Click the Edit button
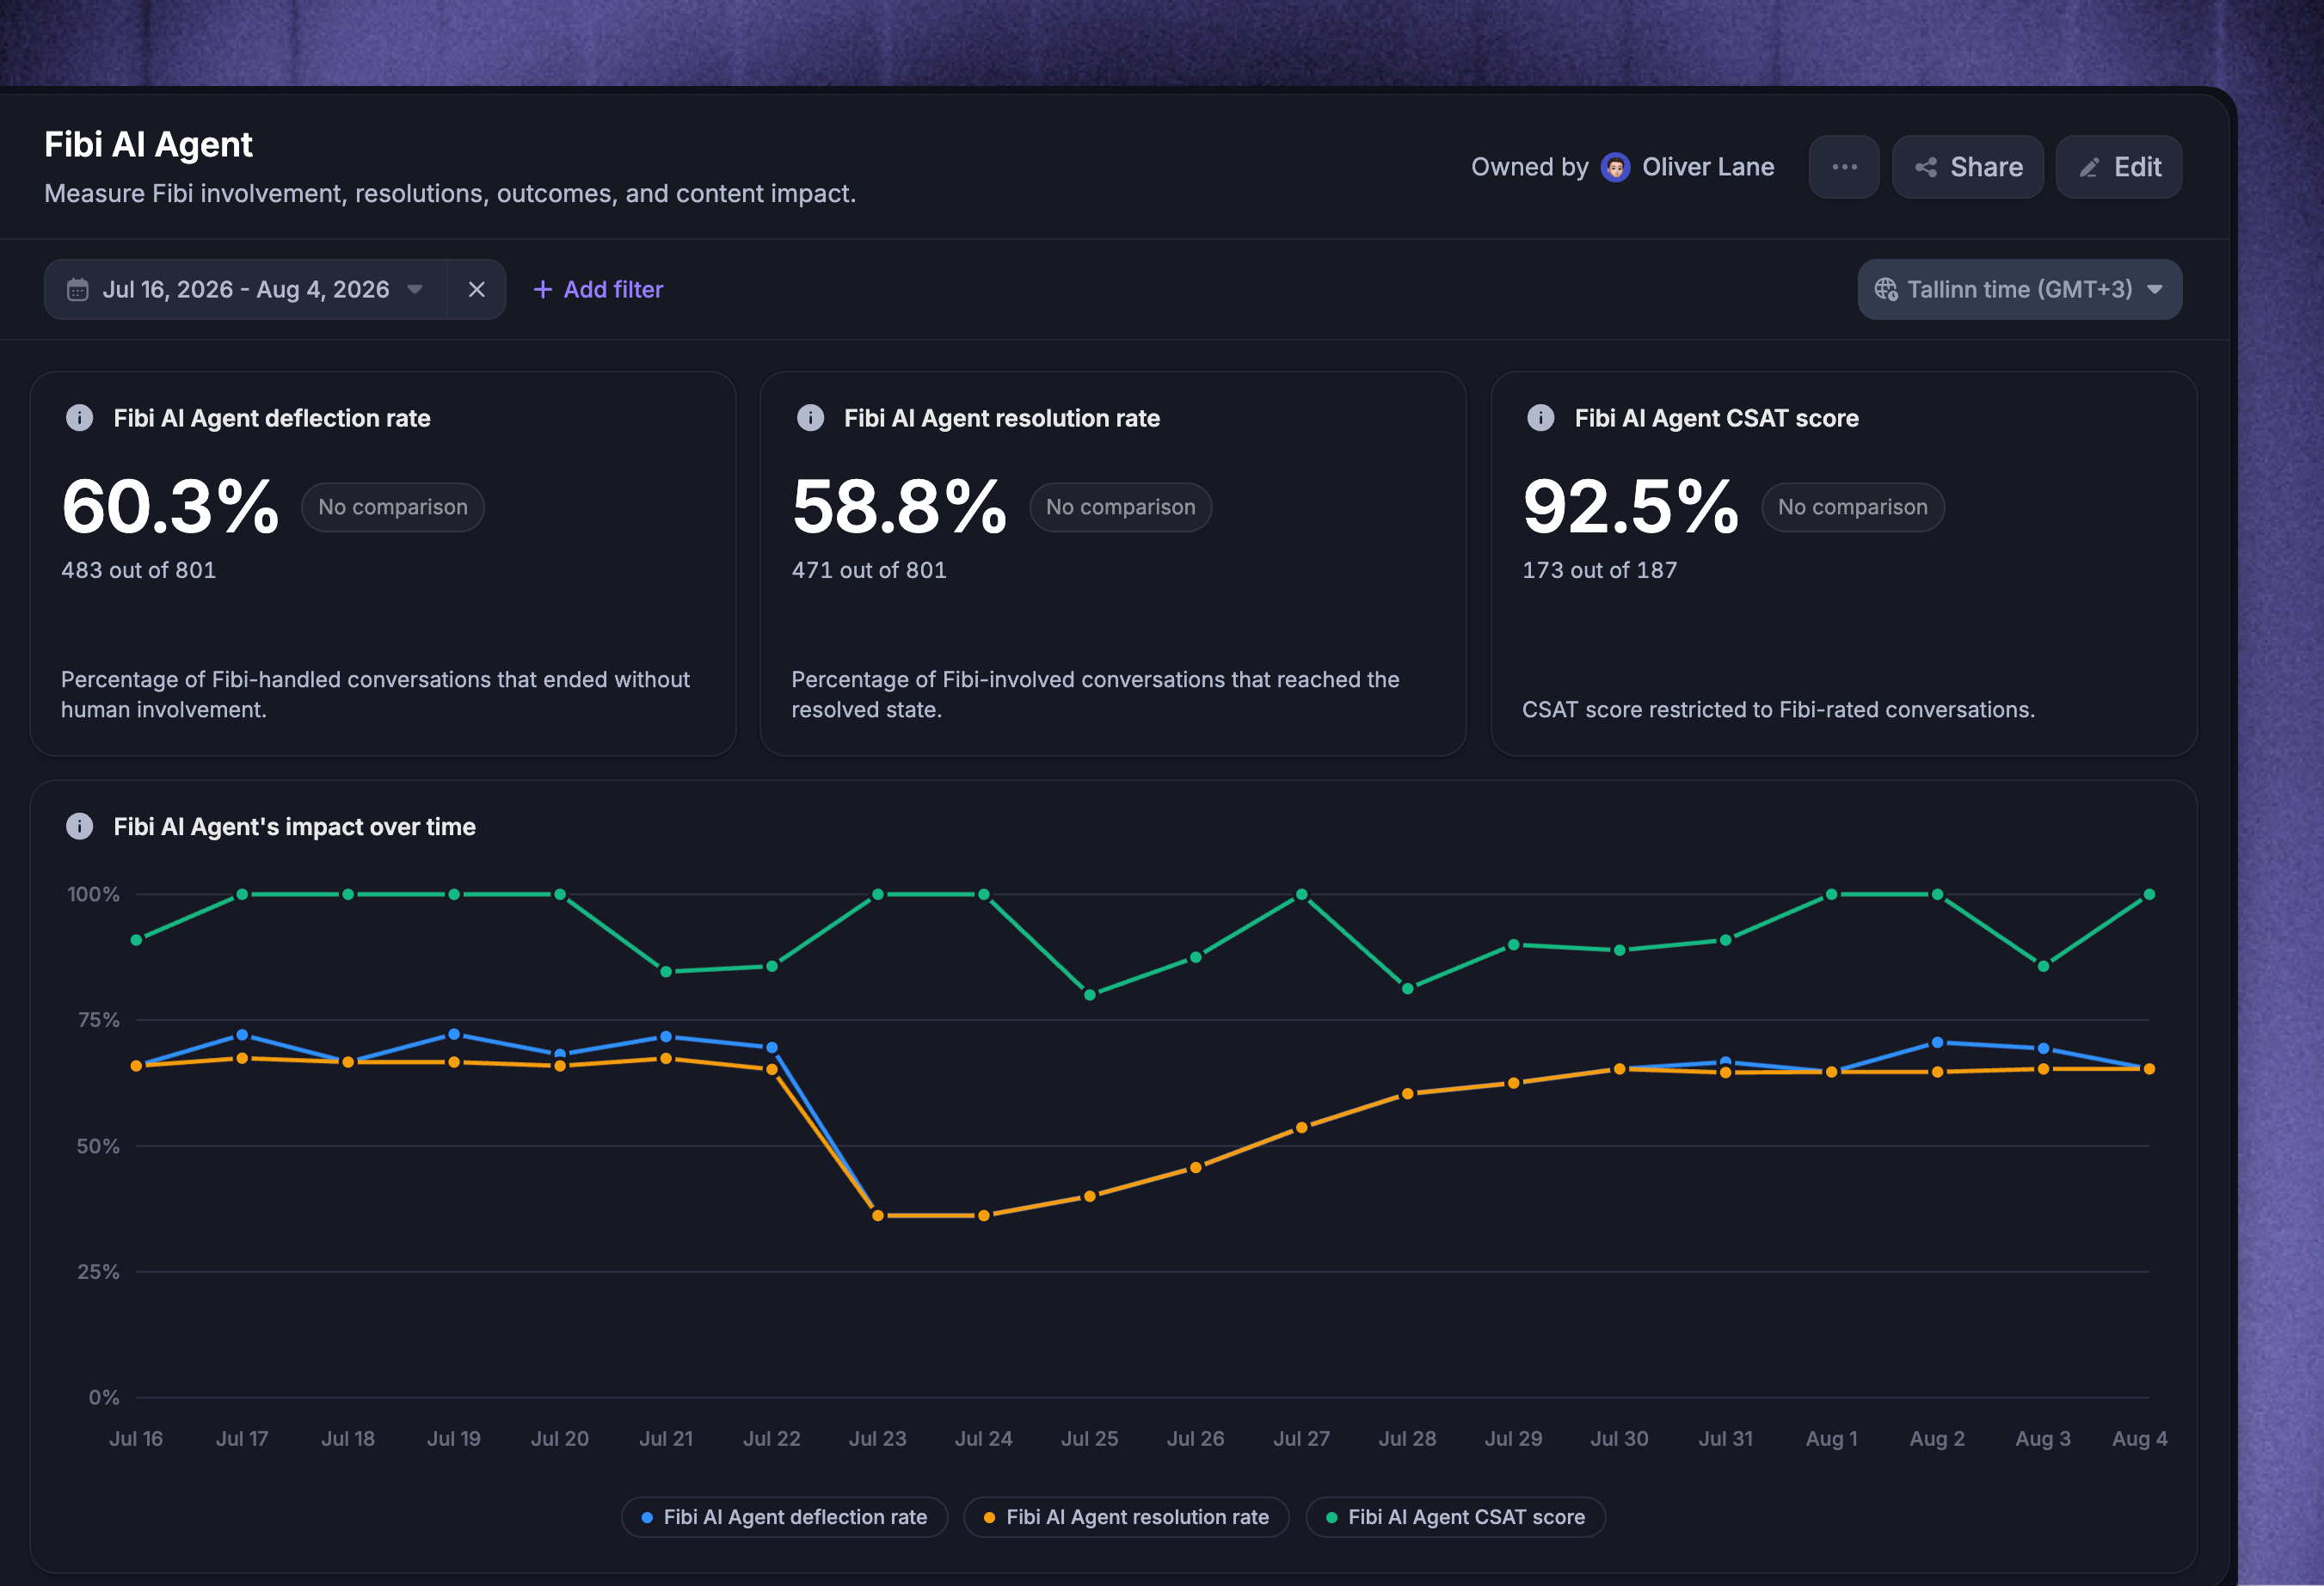Image resolution: width=2324 pixels, height=1586 pixels. coord(2118,167)
